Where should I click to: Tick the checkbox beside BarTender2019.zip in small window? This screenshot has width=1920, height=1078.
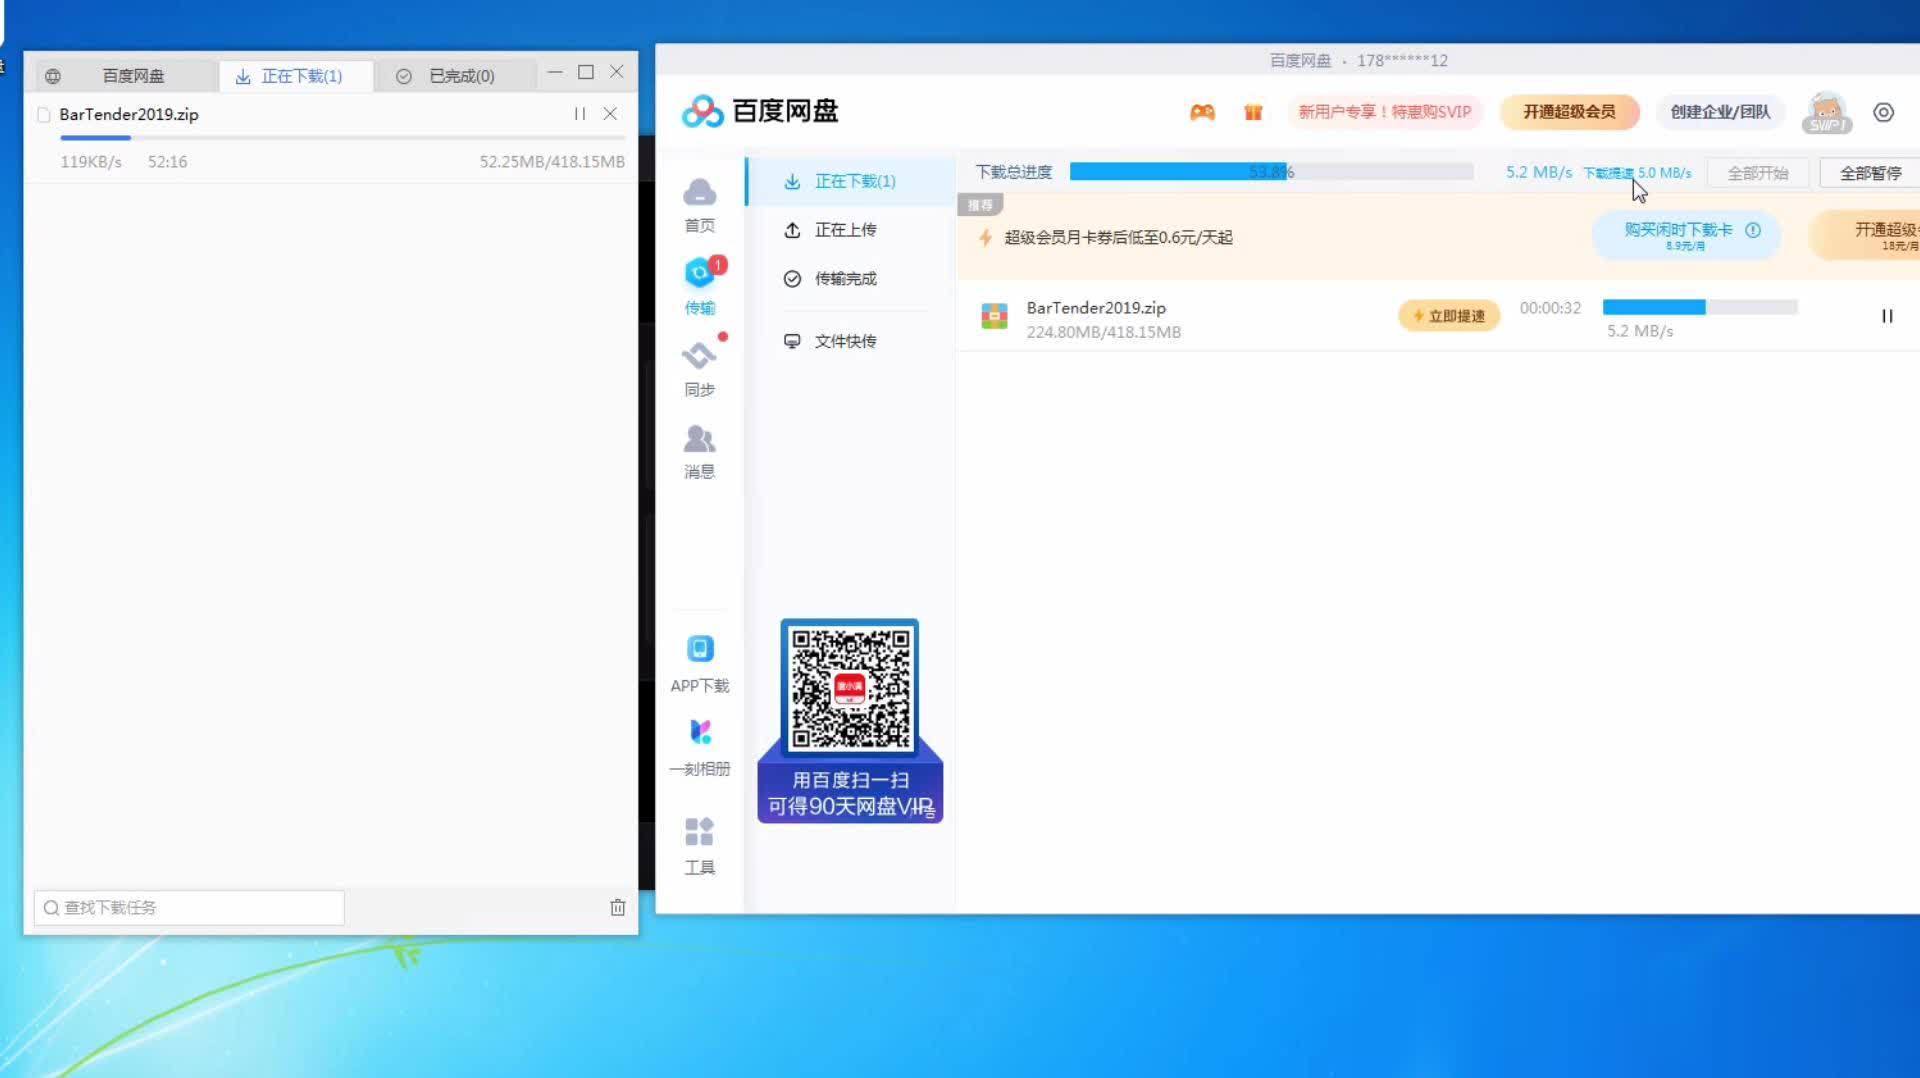pyautogui.click(x=43, y=115)
